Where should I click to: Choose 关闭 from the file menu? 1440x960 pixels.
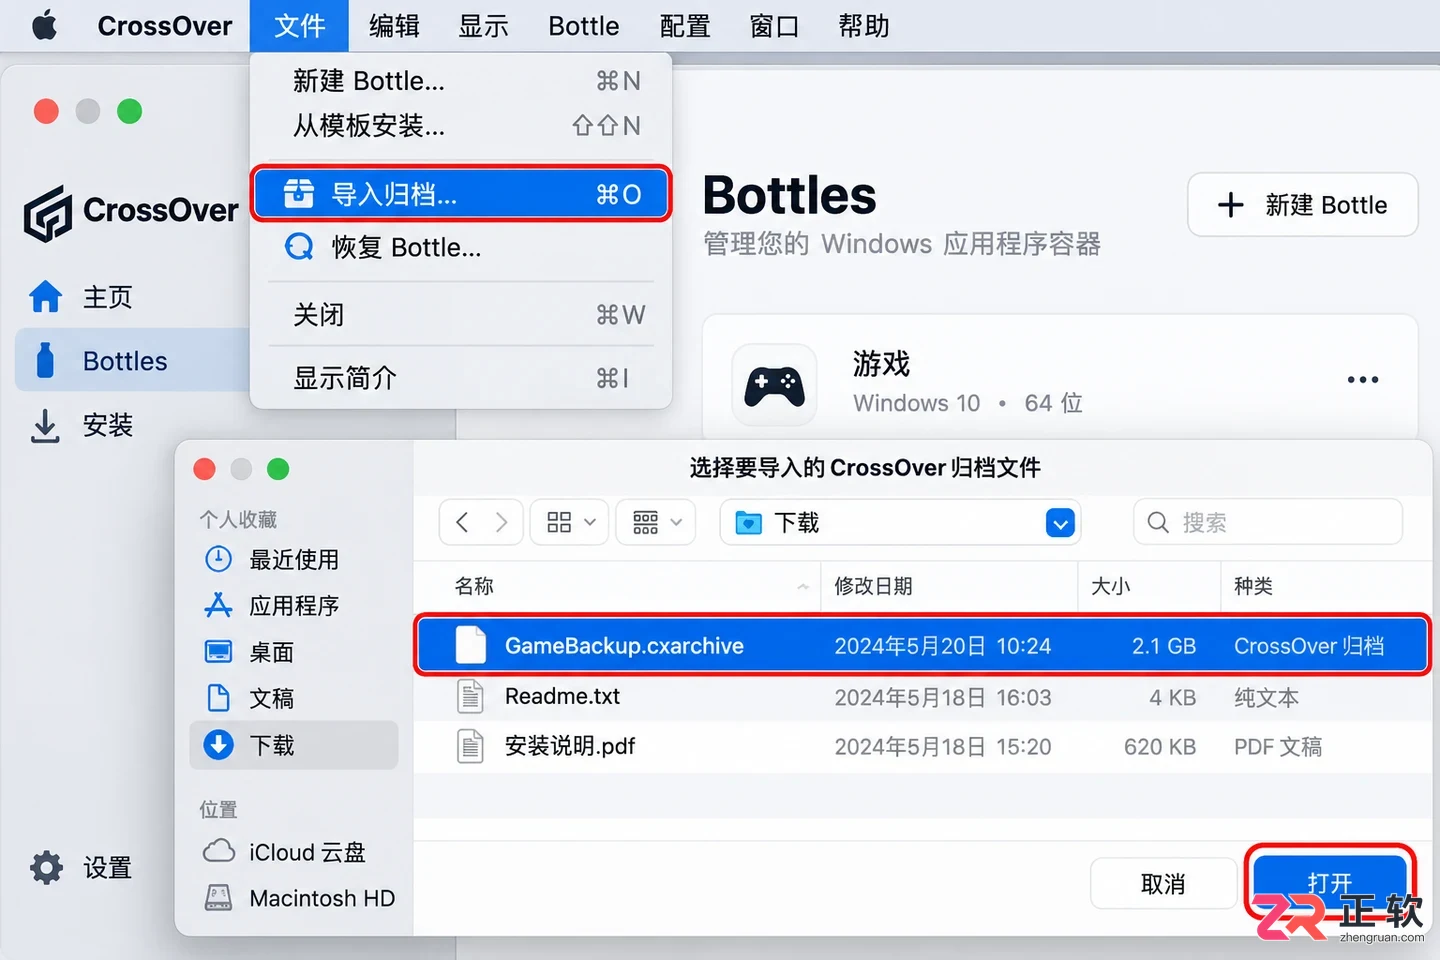(x=460, y=315)
